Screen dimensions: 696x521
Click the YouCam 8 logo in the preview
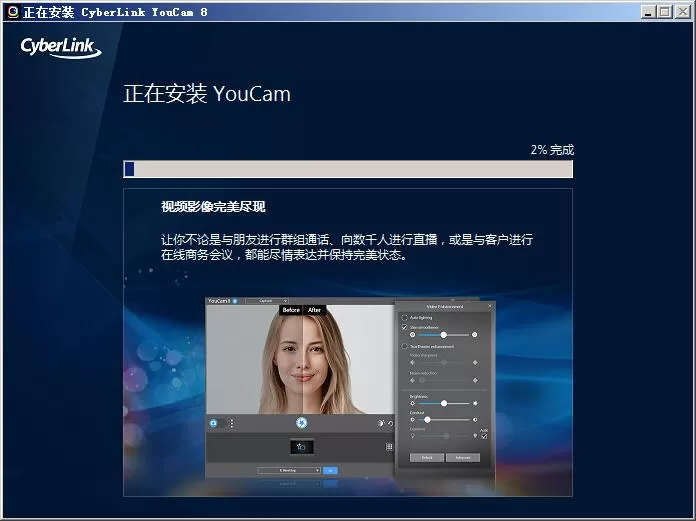[x=223, y=301]
